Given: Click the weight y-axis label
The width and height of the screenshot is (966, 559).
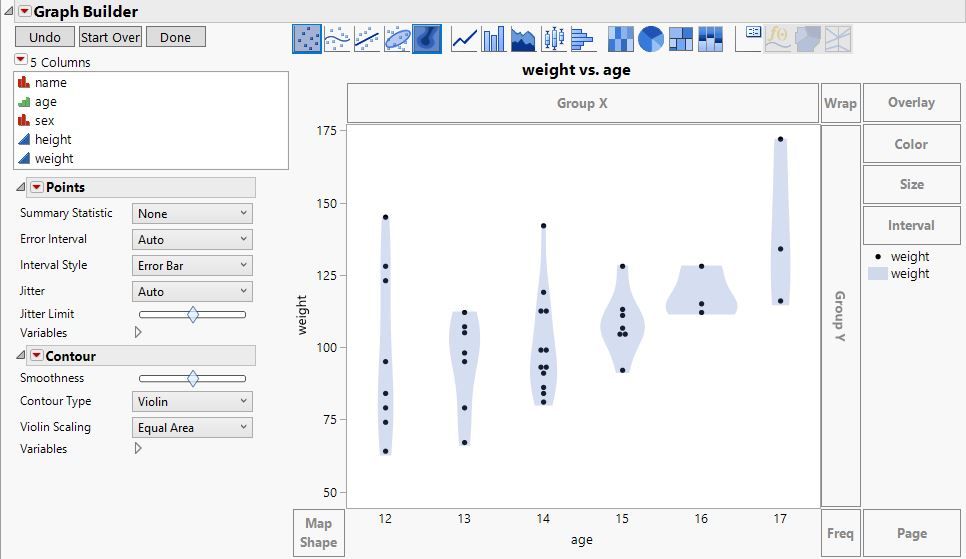Looking at the screenshot, I should click(x=302, y=315).
